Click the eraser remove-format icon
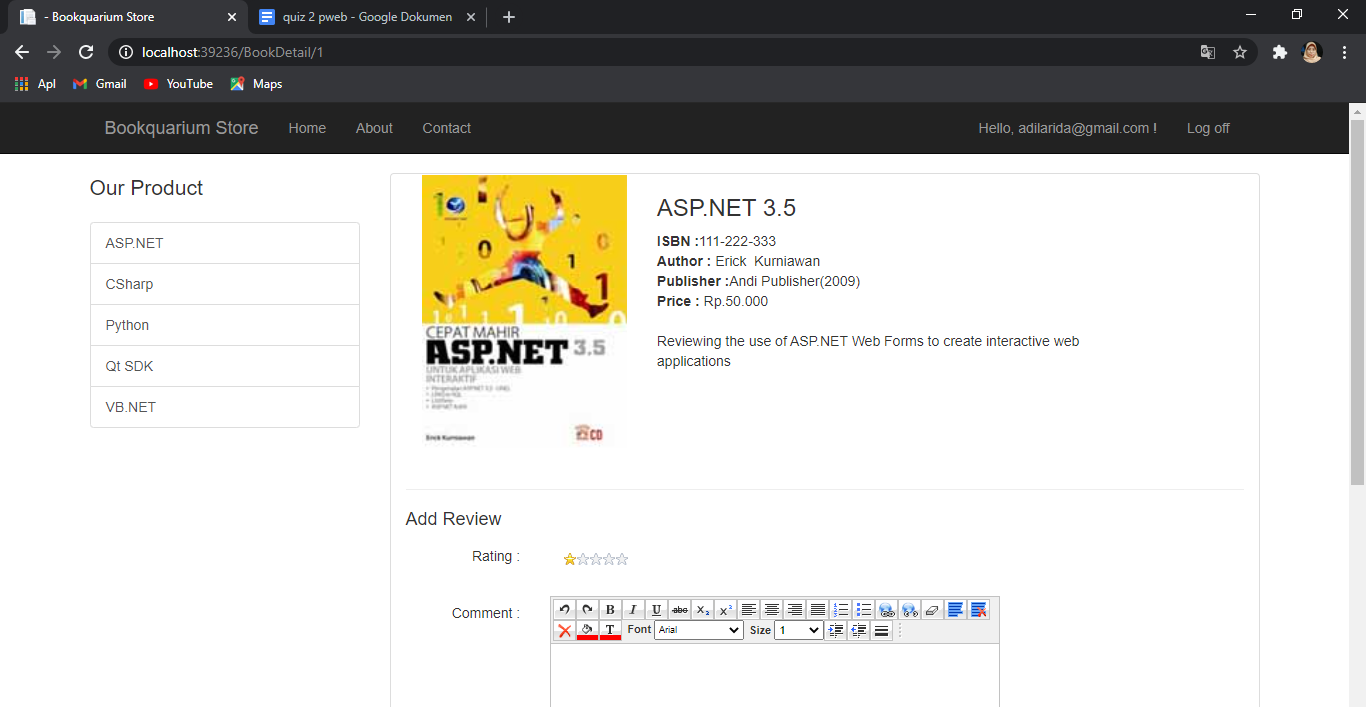 click(x=933, y=610)
